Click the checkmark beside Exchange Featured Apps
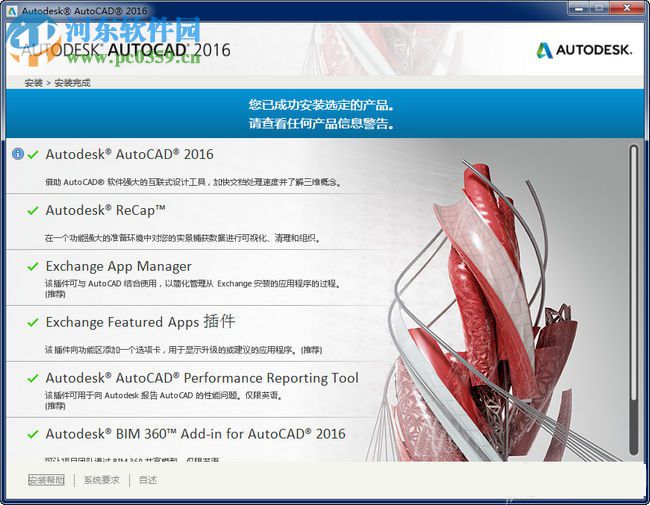 tap(33, 322)
